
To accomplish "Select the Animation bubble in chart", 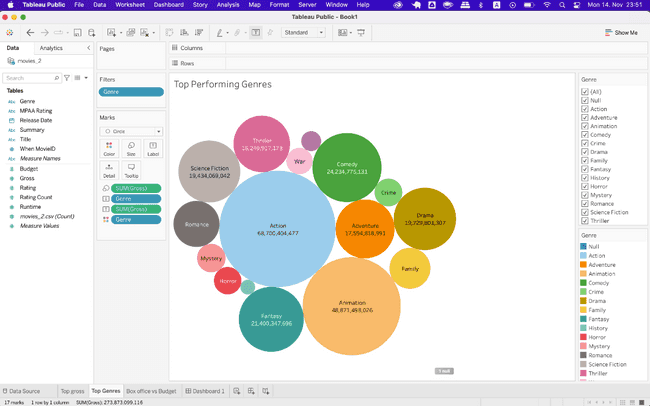I will (352, 306).
